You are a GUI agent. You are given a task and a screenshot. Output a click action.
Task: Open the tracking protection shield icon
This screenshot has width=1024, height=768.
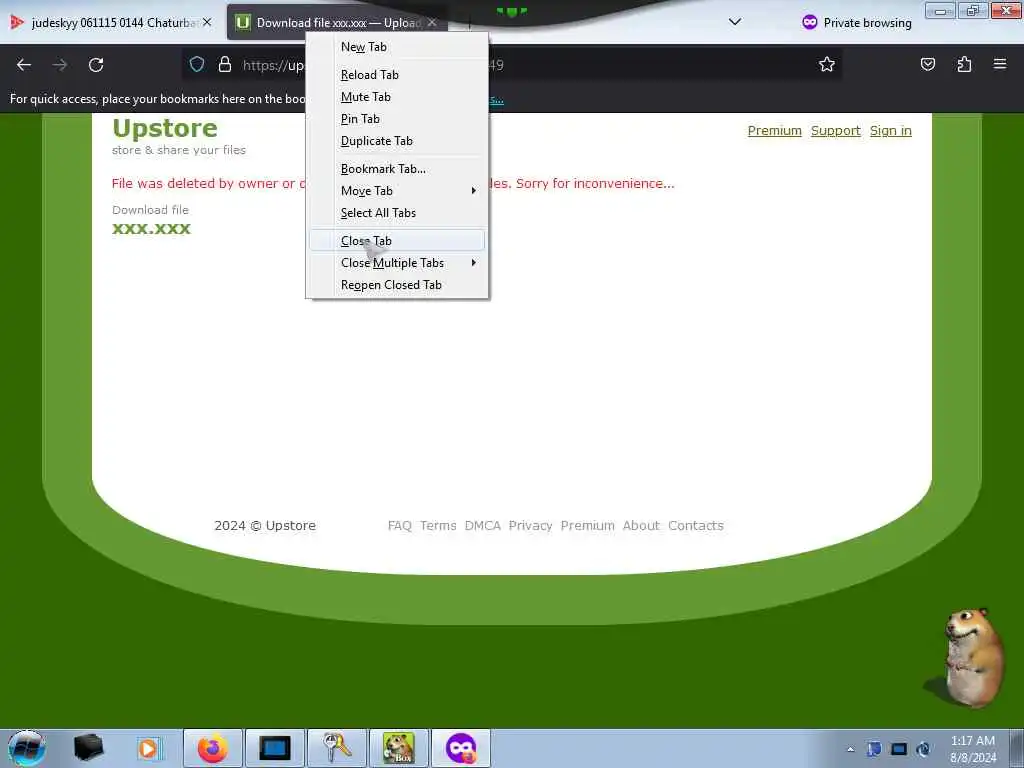(x=197, y=64)
